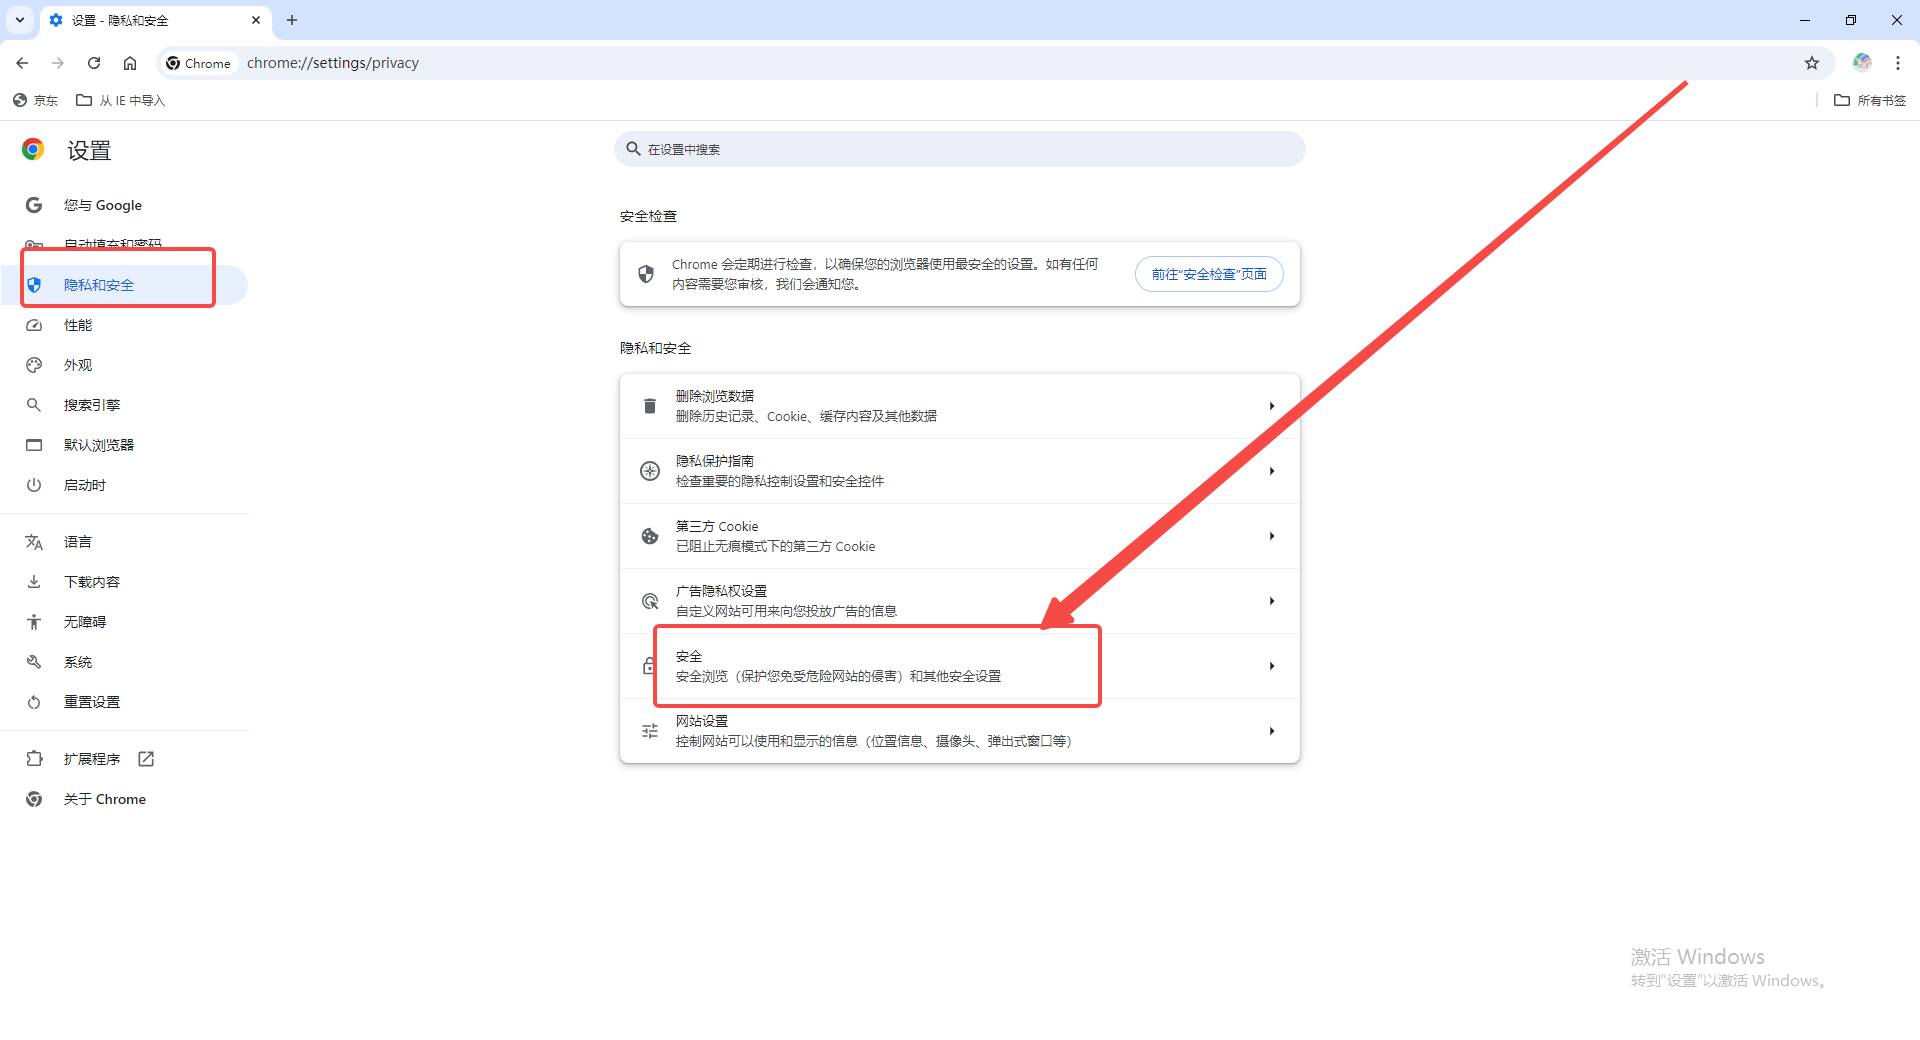The height and width of the screenshot is (1040, 1920).
Task: Expand 第三方 Cookie with its arrow
Action: click(1272, 536)
